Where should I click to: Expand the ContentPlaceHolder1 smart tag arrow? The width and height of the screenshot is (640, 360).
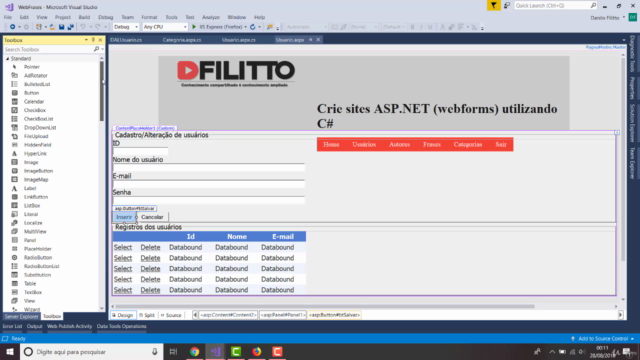pos(617,133)
